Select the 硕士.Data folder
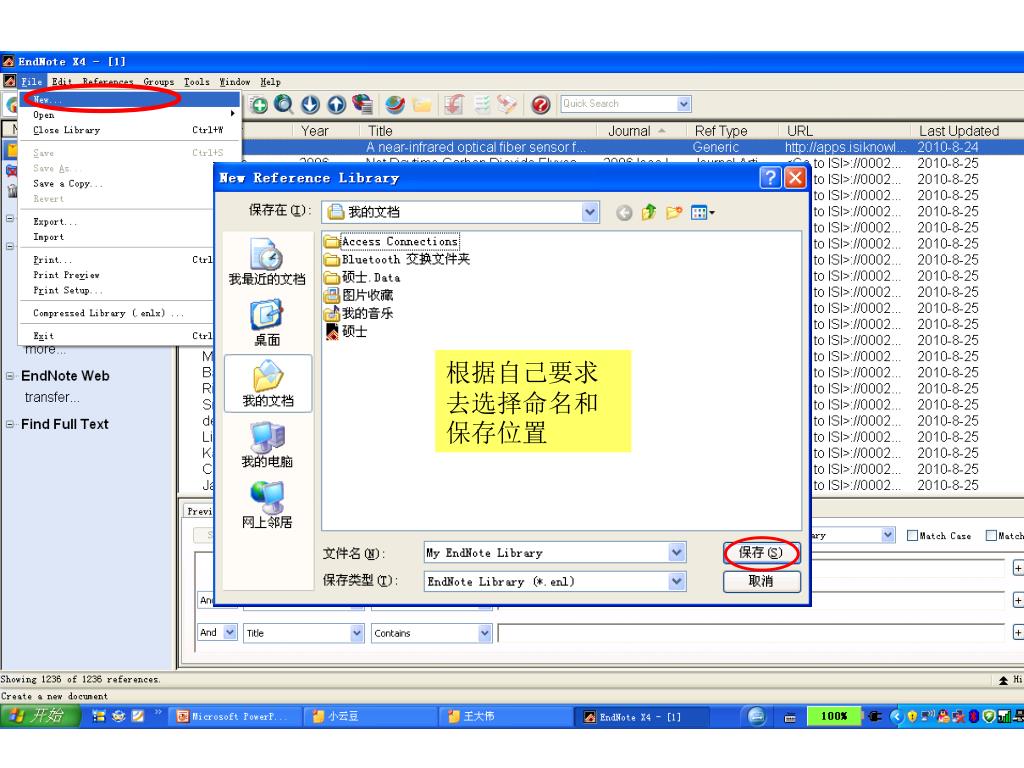 (x=362, y=278)
